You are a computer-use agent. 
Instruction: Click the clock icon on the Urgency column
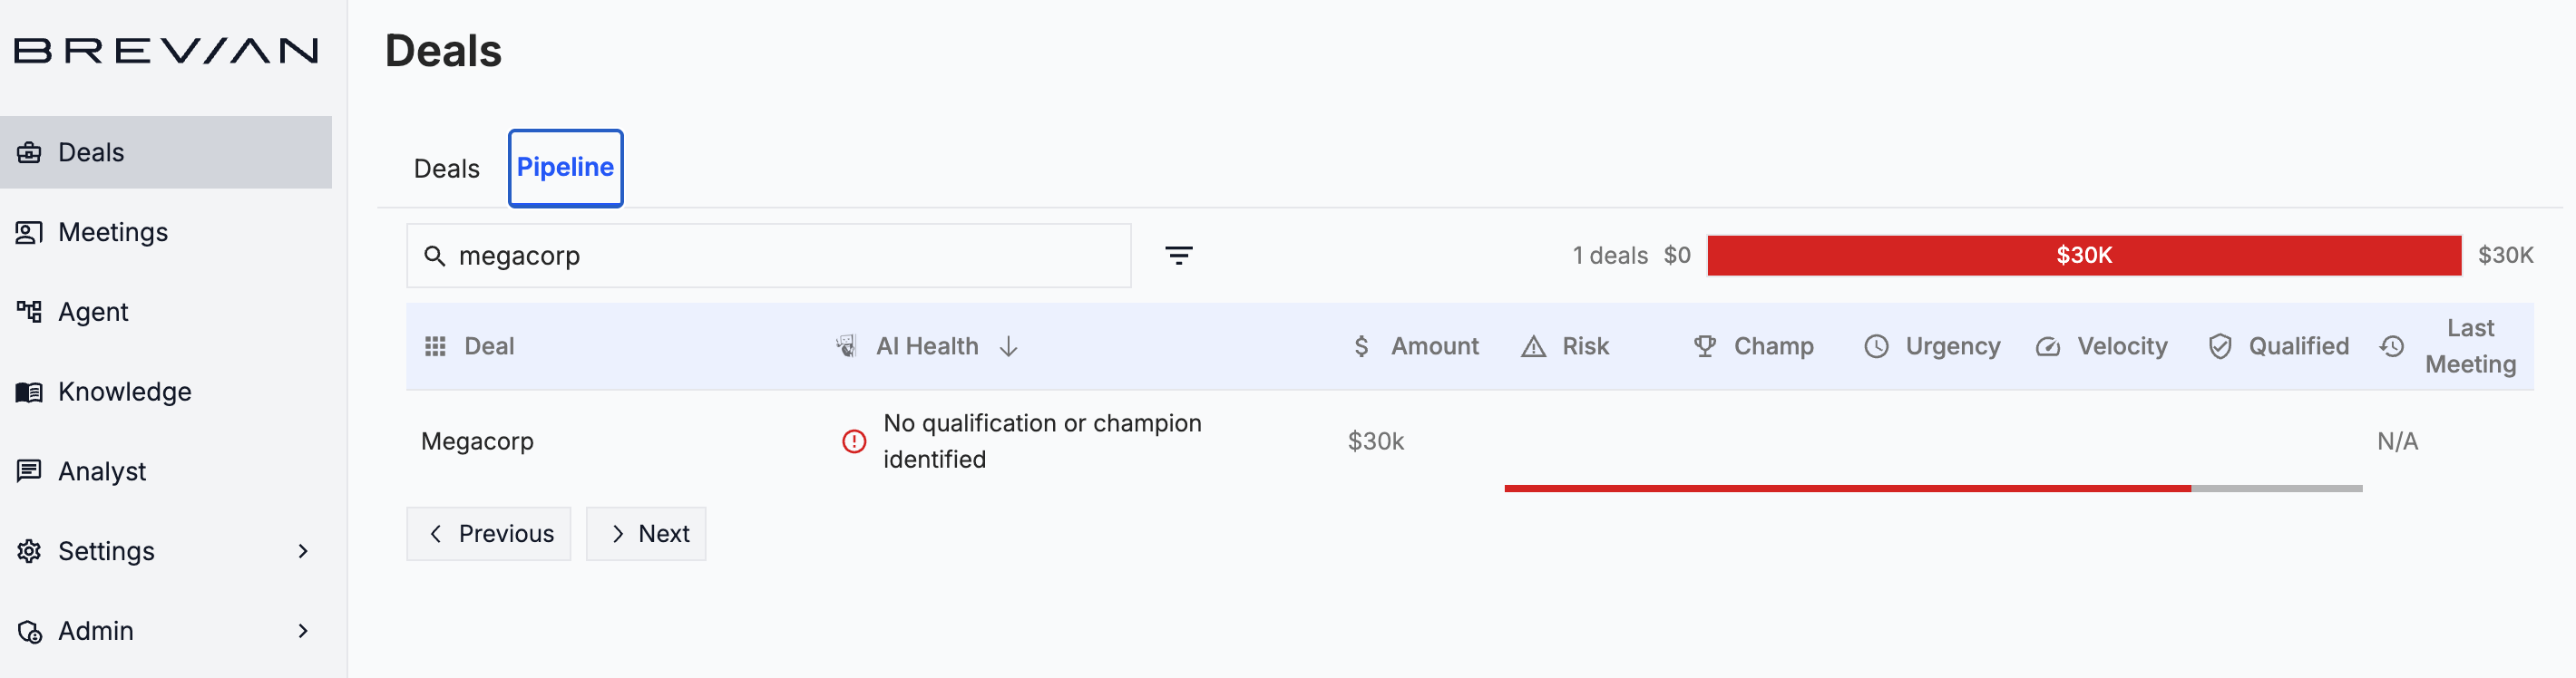pyautogui.click(x=1875, y=346)
